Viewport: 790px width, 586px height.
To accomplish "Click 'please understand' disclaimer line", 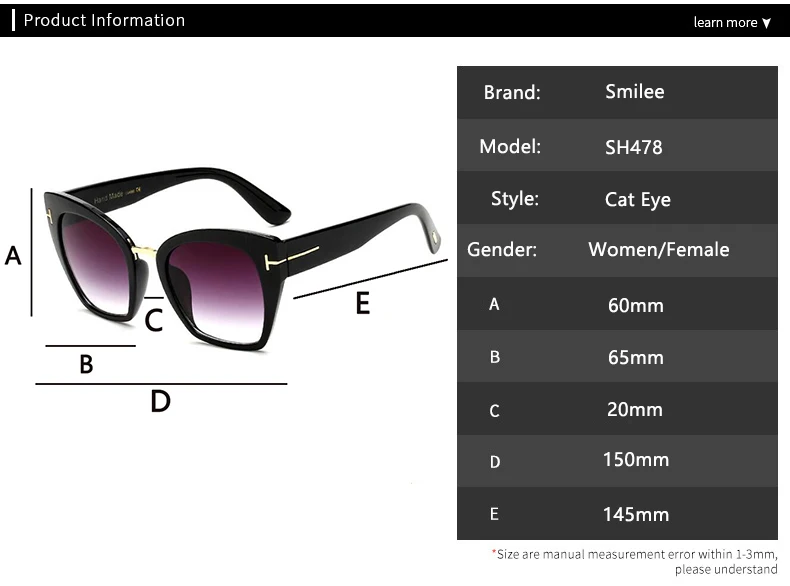I will point(726,569).
